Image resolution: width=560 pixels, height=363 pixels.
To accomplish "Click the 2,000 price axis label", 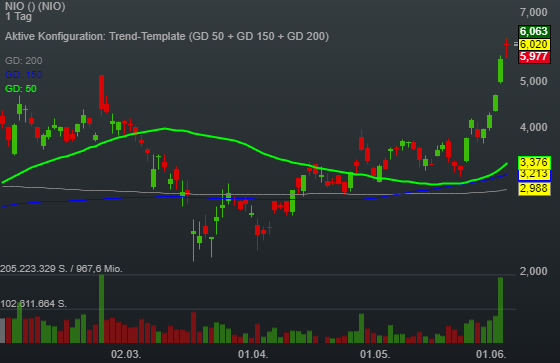I will click(533, 271).
